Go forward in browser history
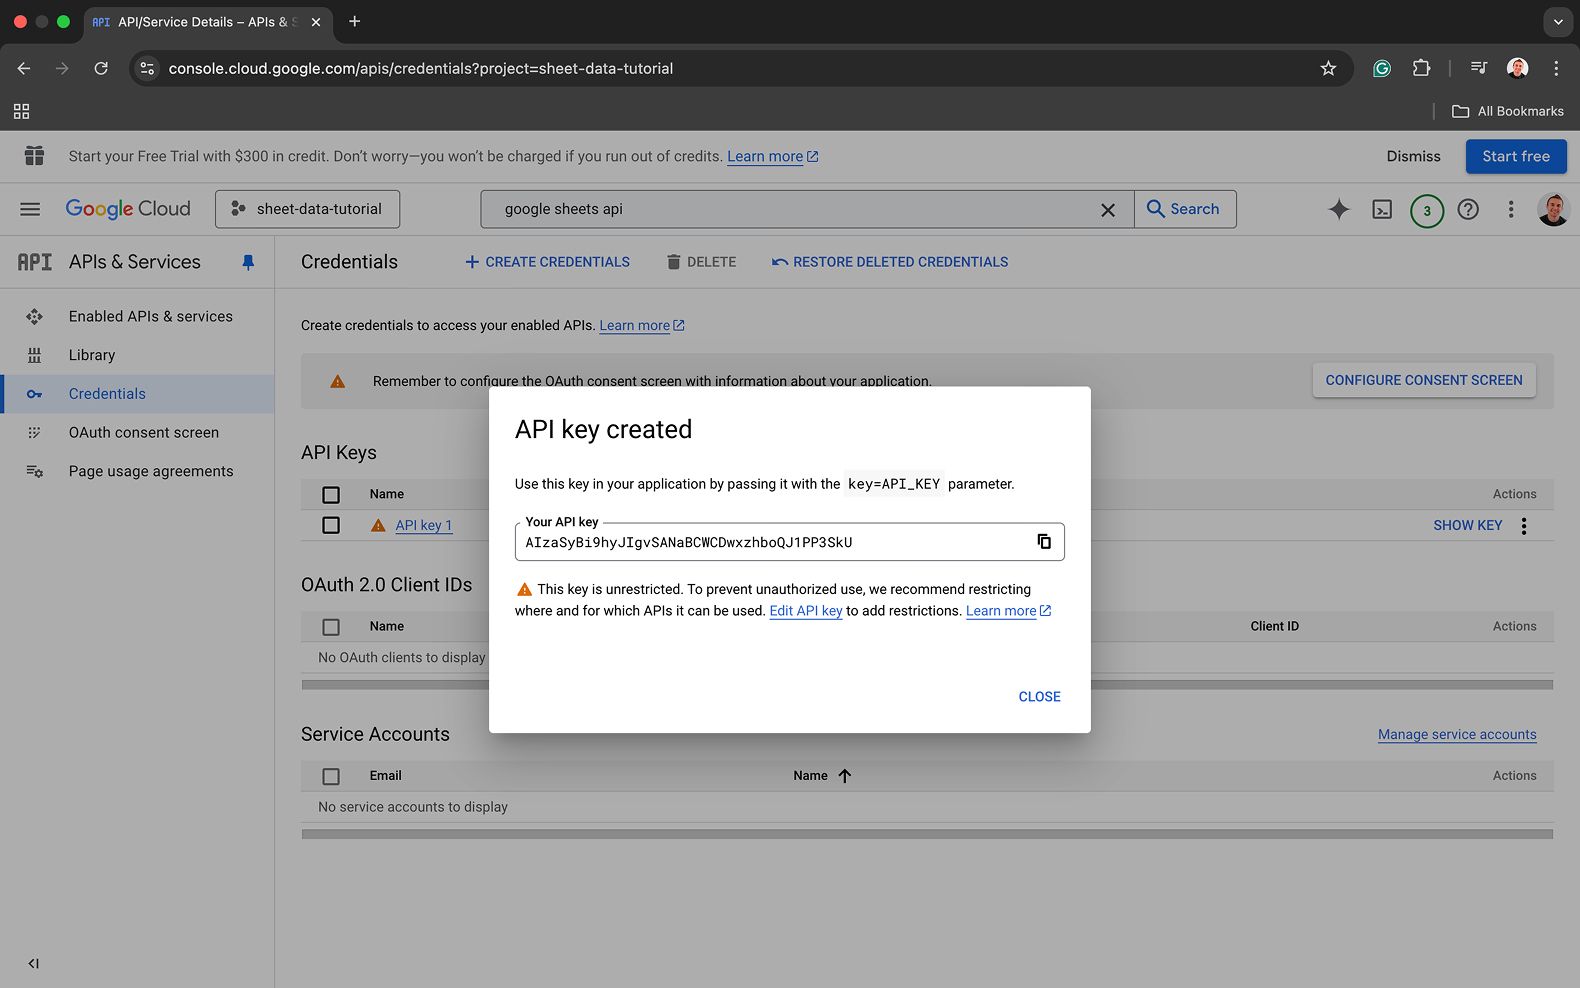This screenshot has width=1580, height=988. tap(62, 68)
